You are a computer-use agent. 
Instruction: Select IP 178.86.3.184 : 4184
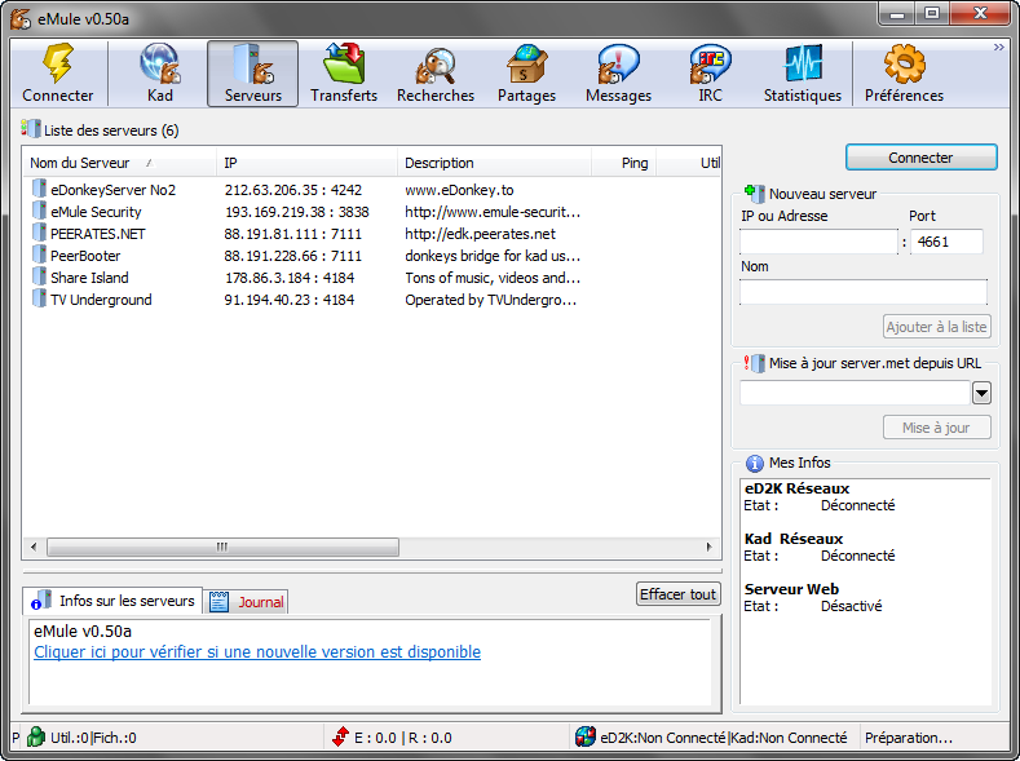click(x=289, y=278)
